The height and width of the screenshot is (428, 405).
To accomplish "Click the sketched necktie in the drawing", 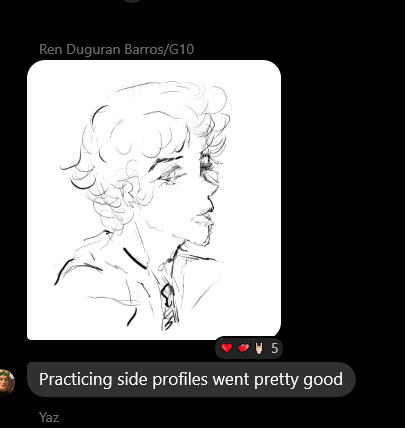I will coord(169,307).
